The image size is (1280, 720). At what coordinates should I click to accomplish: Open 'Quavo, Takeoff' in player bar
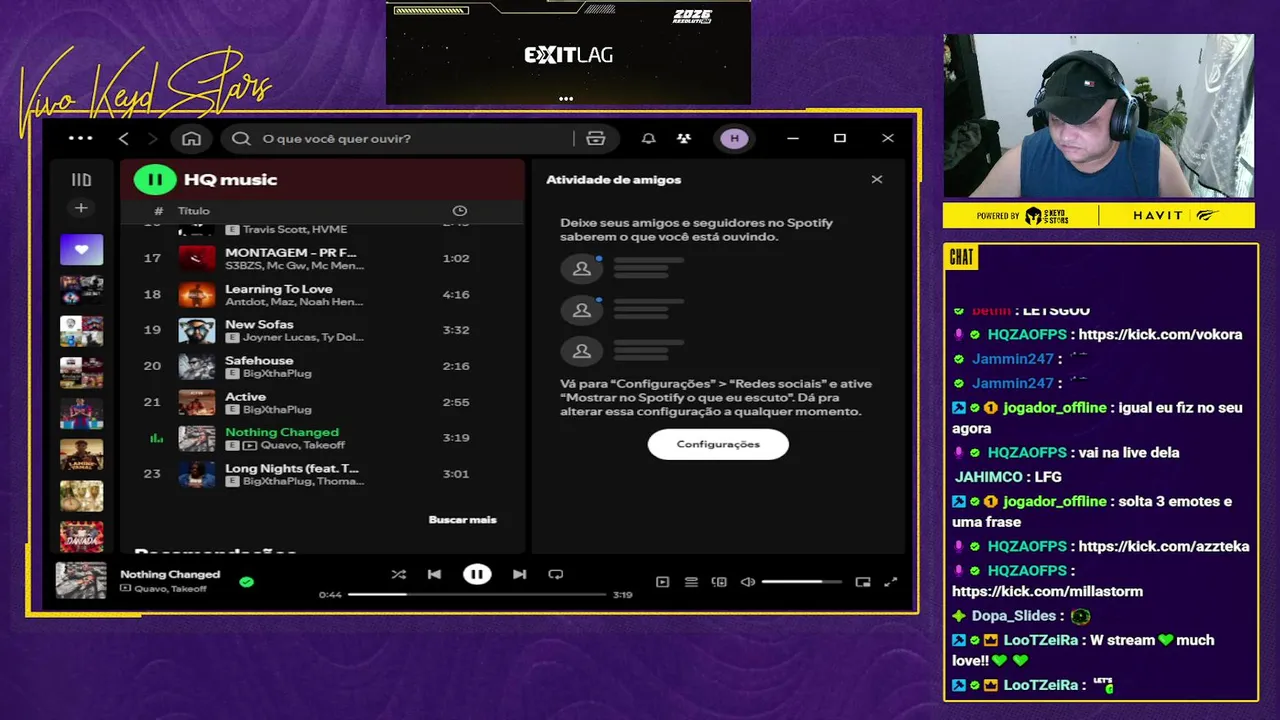(x=171, y=589)
